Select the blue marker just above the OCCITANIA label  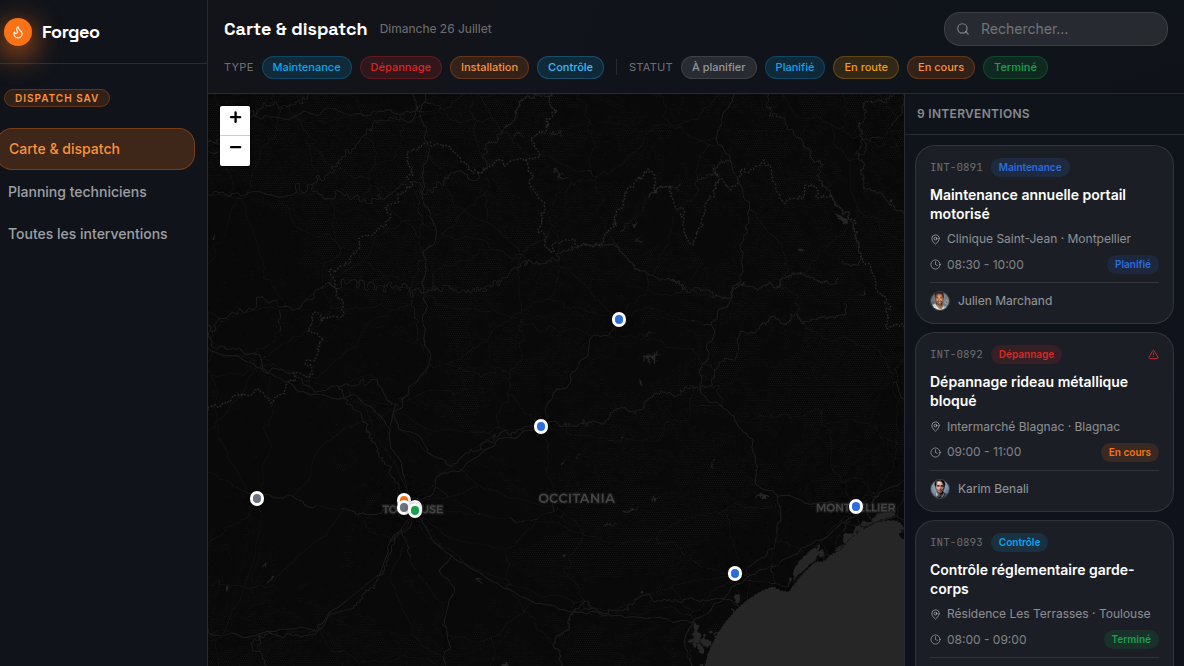click(541, 427)
